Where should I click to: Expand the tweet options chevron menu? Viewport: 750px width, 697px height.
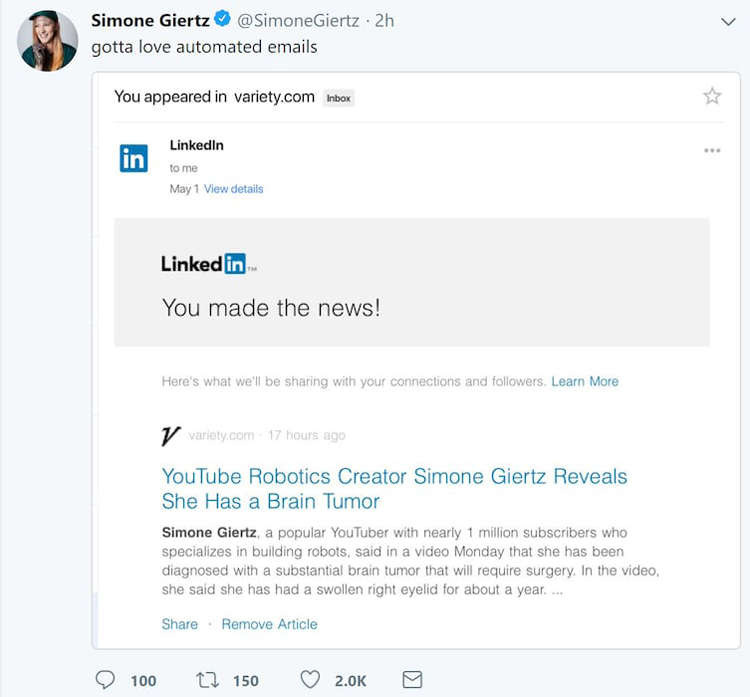tap(727, 22)
